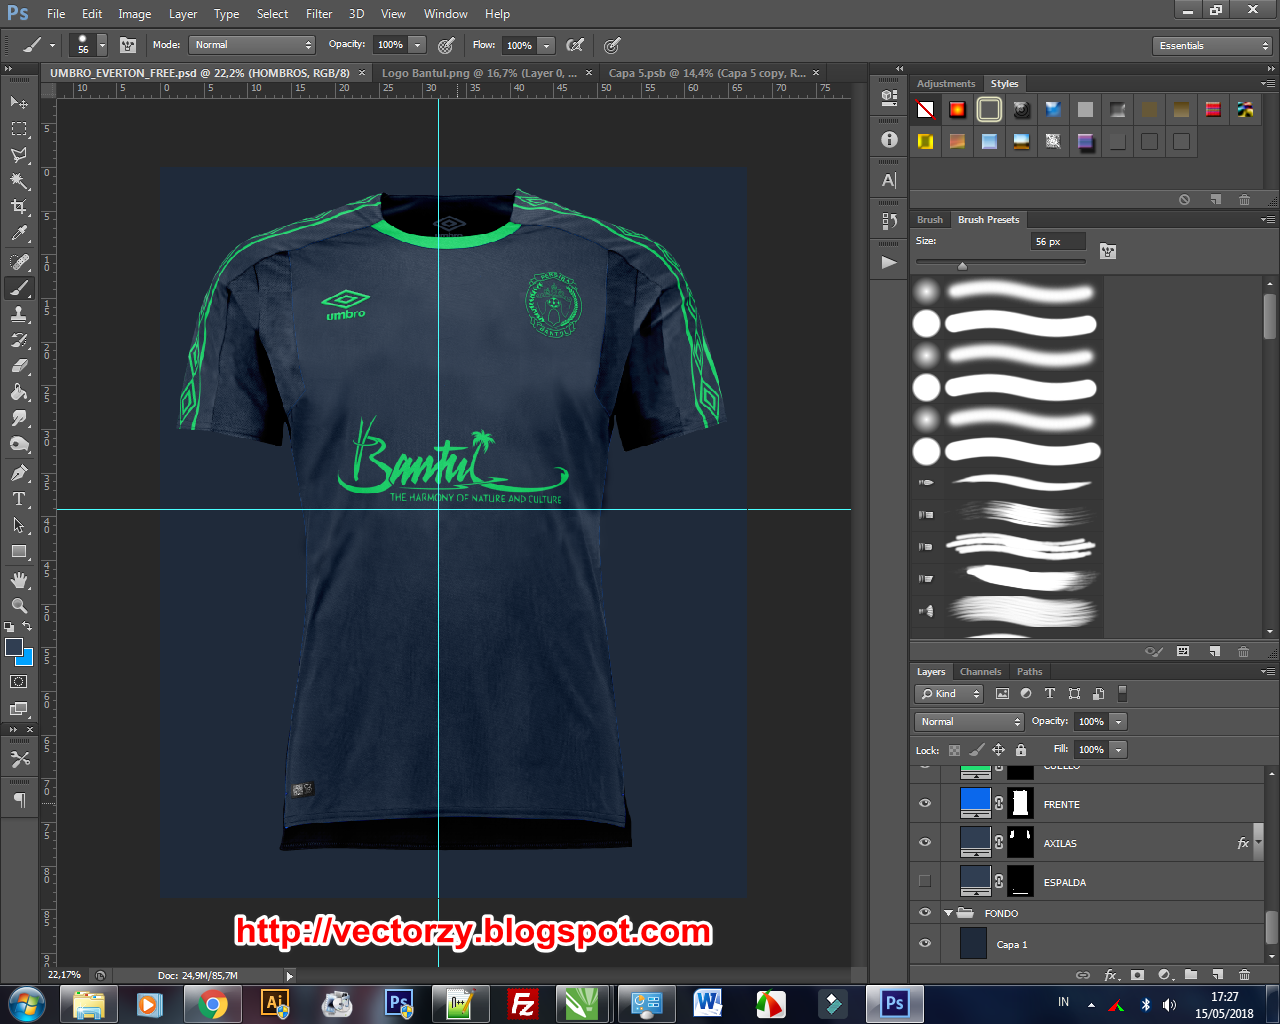
Task: Select the Rectangle shape tool
Action: (19, 551)
